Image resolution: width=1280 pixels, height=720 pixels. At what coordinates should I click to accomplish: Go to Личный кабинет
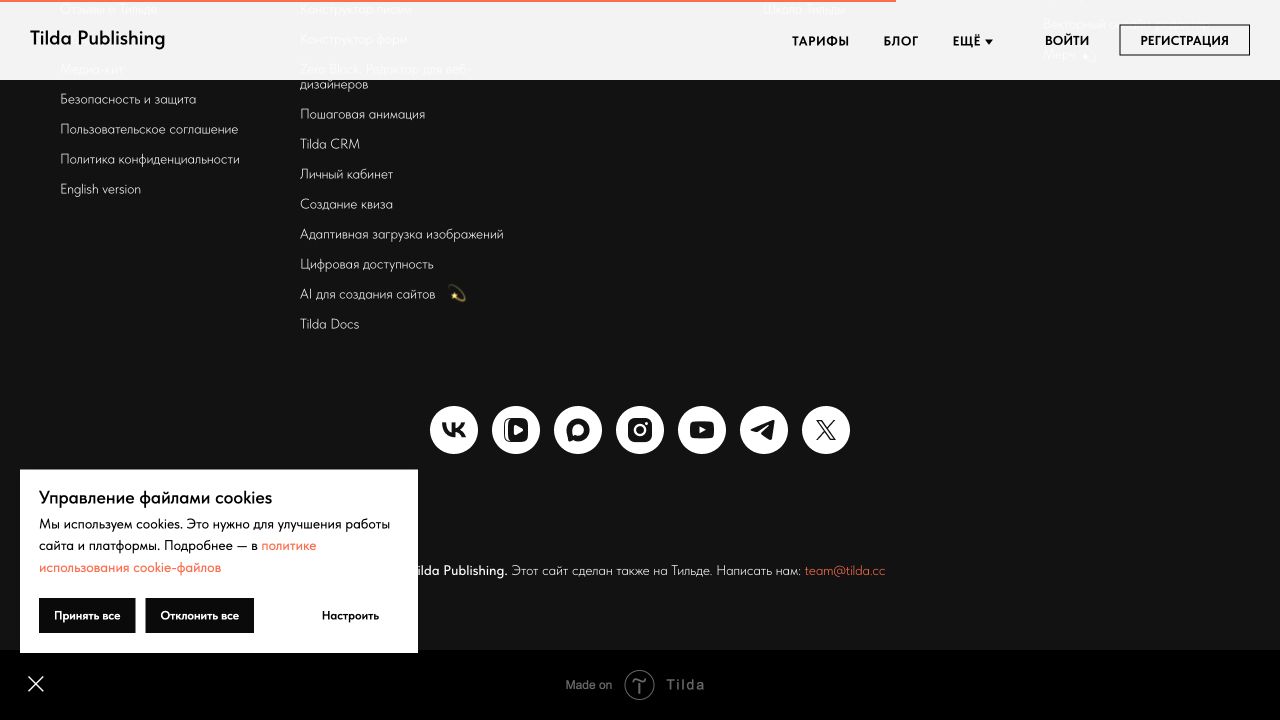346,174
